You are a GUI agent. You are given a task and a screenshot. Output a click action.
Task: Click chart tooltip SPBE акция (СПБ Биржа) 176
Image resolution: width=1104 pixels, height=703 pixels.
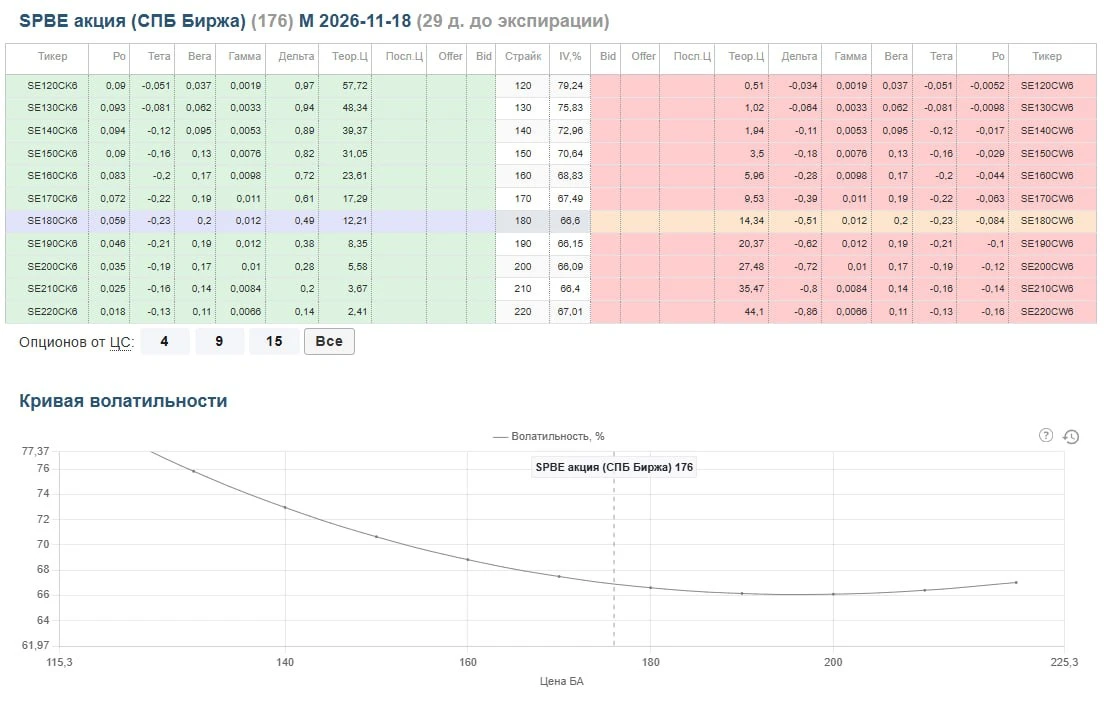(614, 467)
